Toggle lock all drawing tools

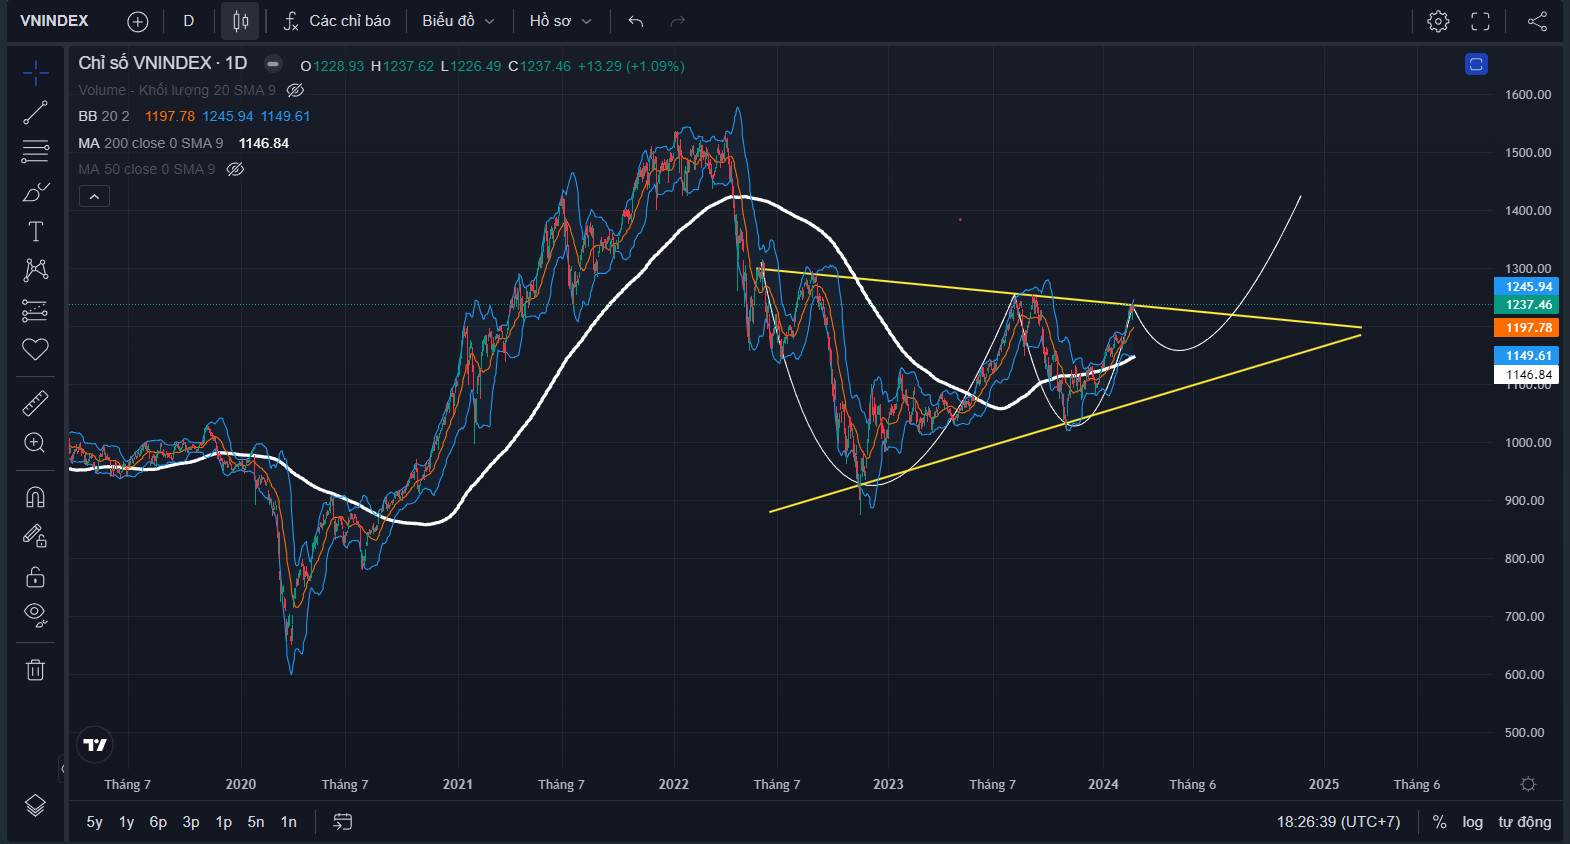(35, 577)
